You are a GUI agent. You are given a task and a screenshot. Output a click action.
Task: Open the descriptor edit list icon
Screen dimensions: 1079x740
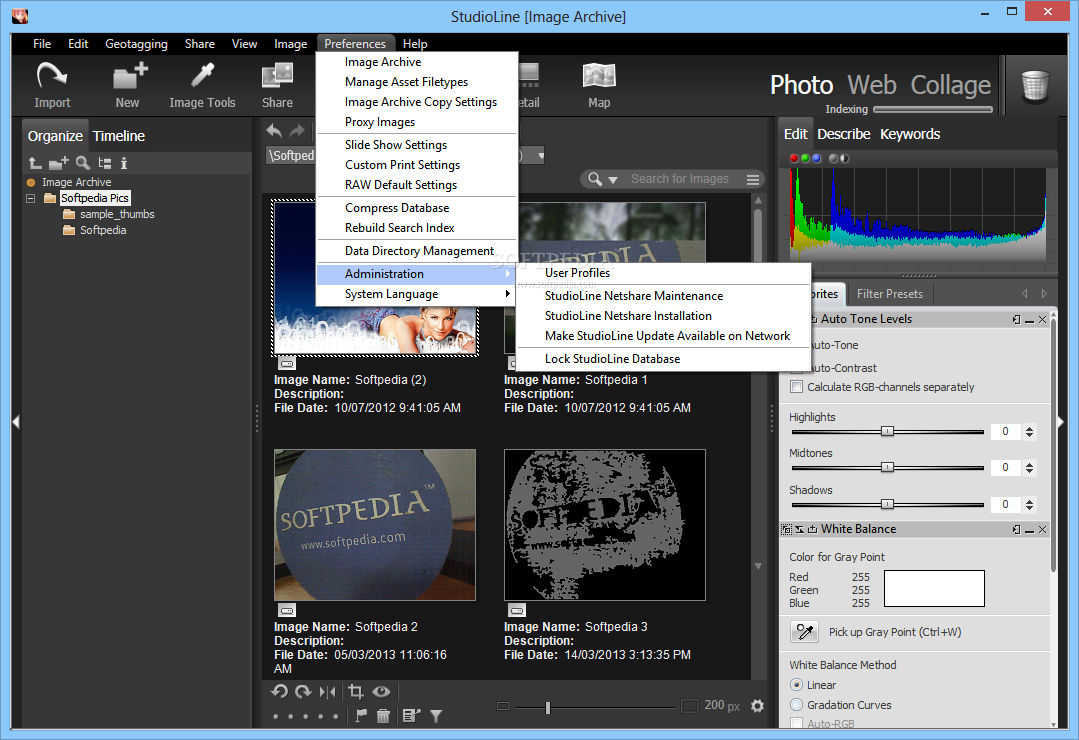[411, 716]
